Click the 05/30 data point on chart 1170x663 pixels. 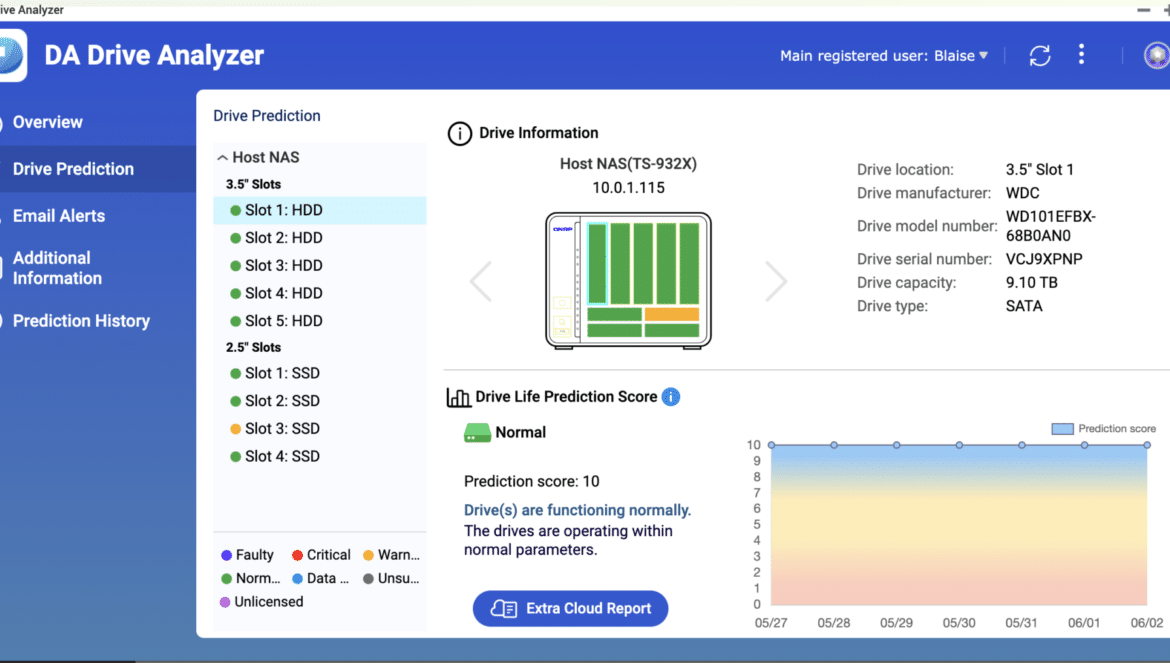pos(959,445)
